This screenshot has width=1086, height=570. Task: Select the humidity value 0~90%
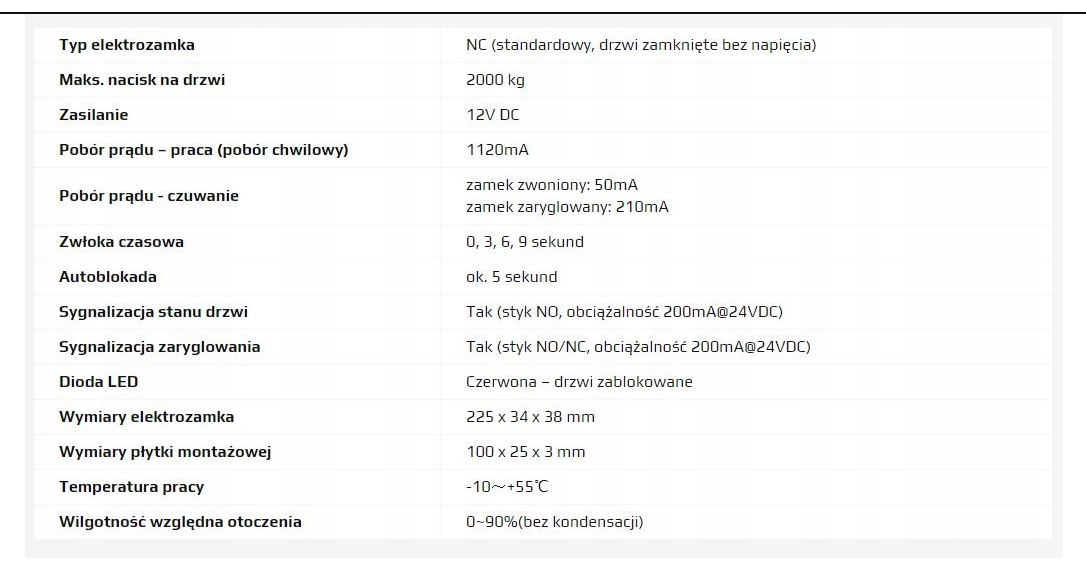(554, 522)
